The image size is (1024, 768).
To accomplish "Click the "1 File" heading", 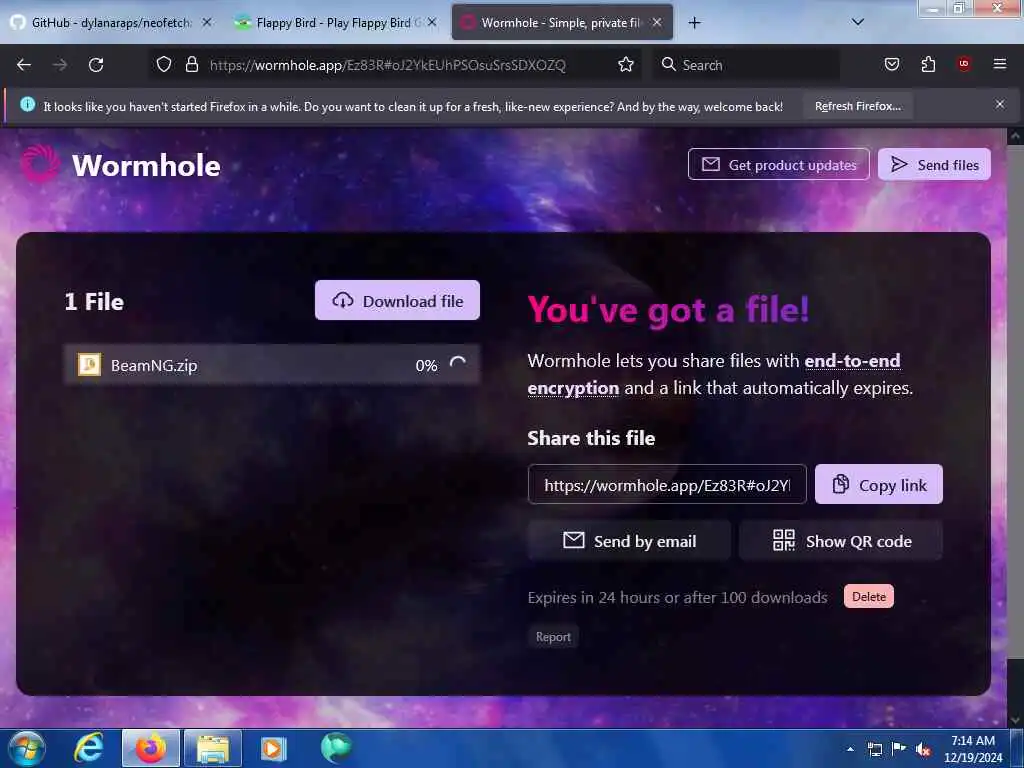I will click(94, 302).
